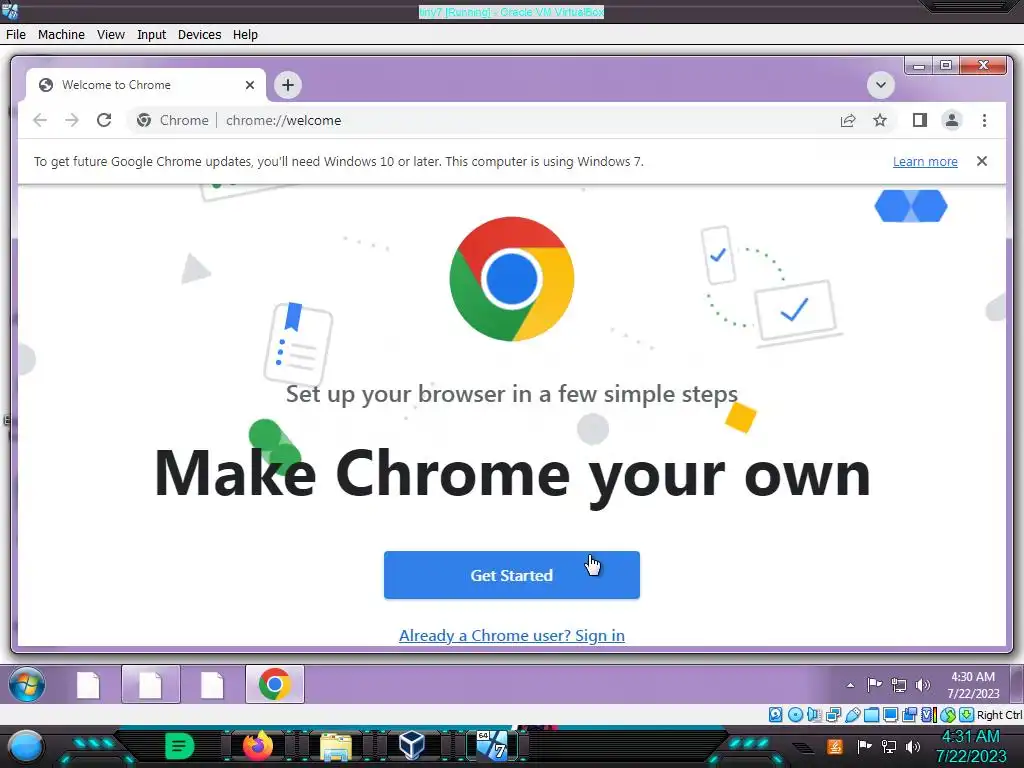Viewport: 1024px width, 768px height.
Task: Open the Chrome profile avatar icon
Action: (x=952, y=120)
